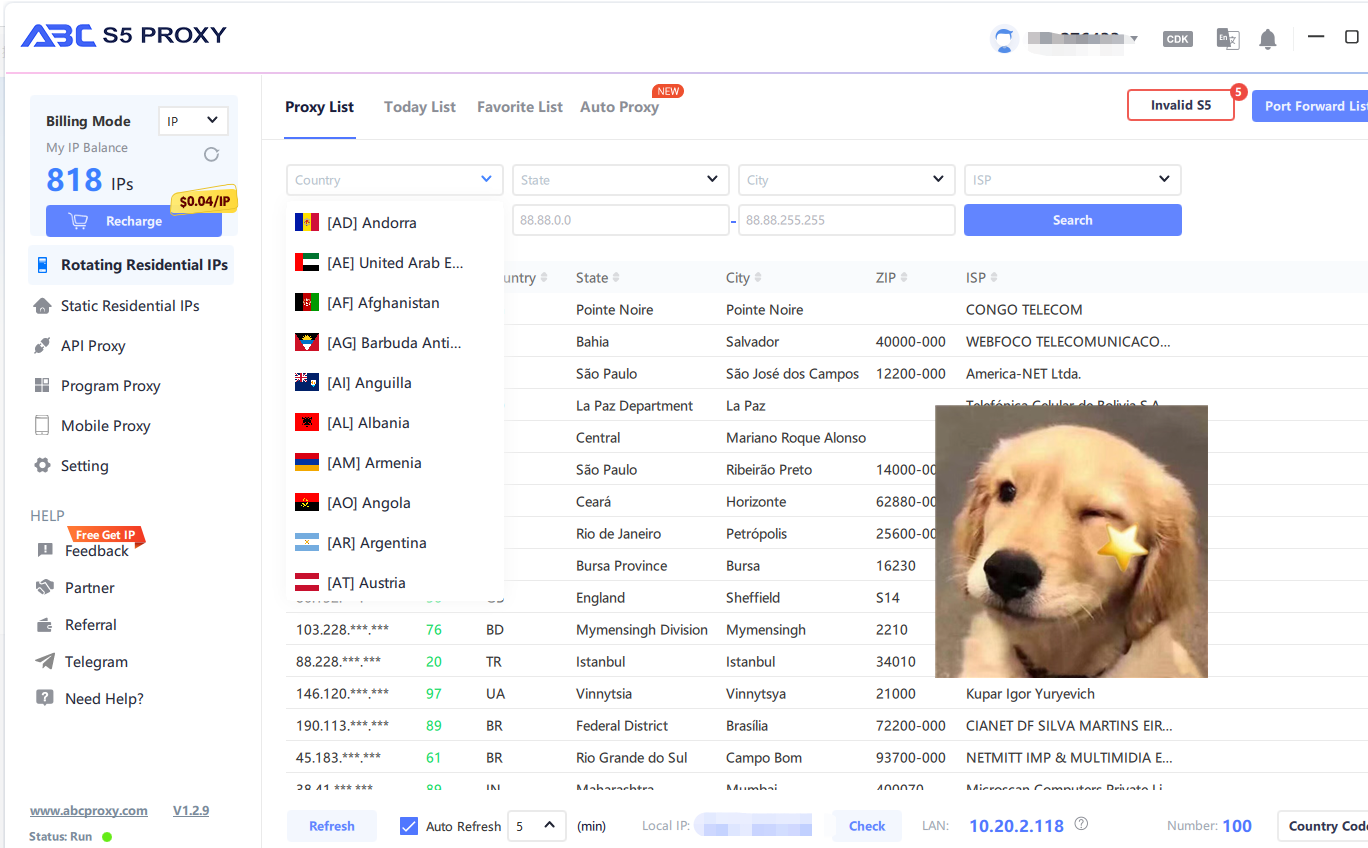
Task: Sort by ISP column header
Action: (x=981, y=278)
